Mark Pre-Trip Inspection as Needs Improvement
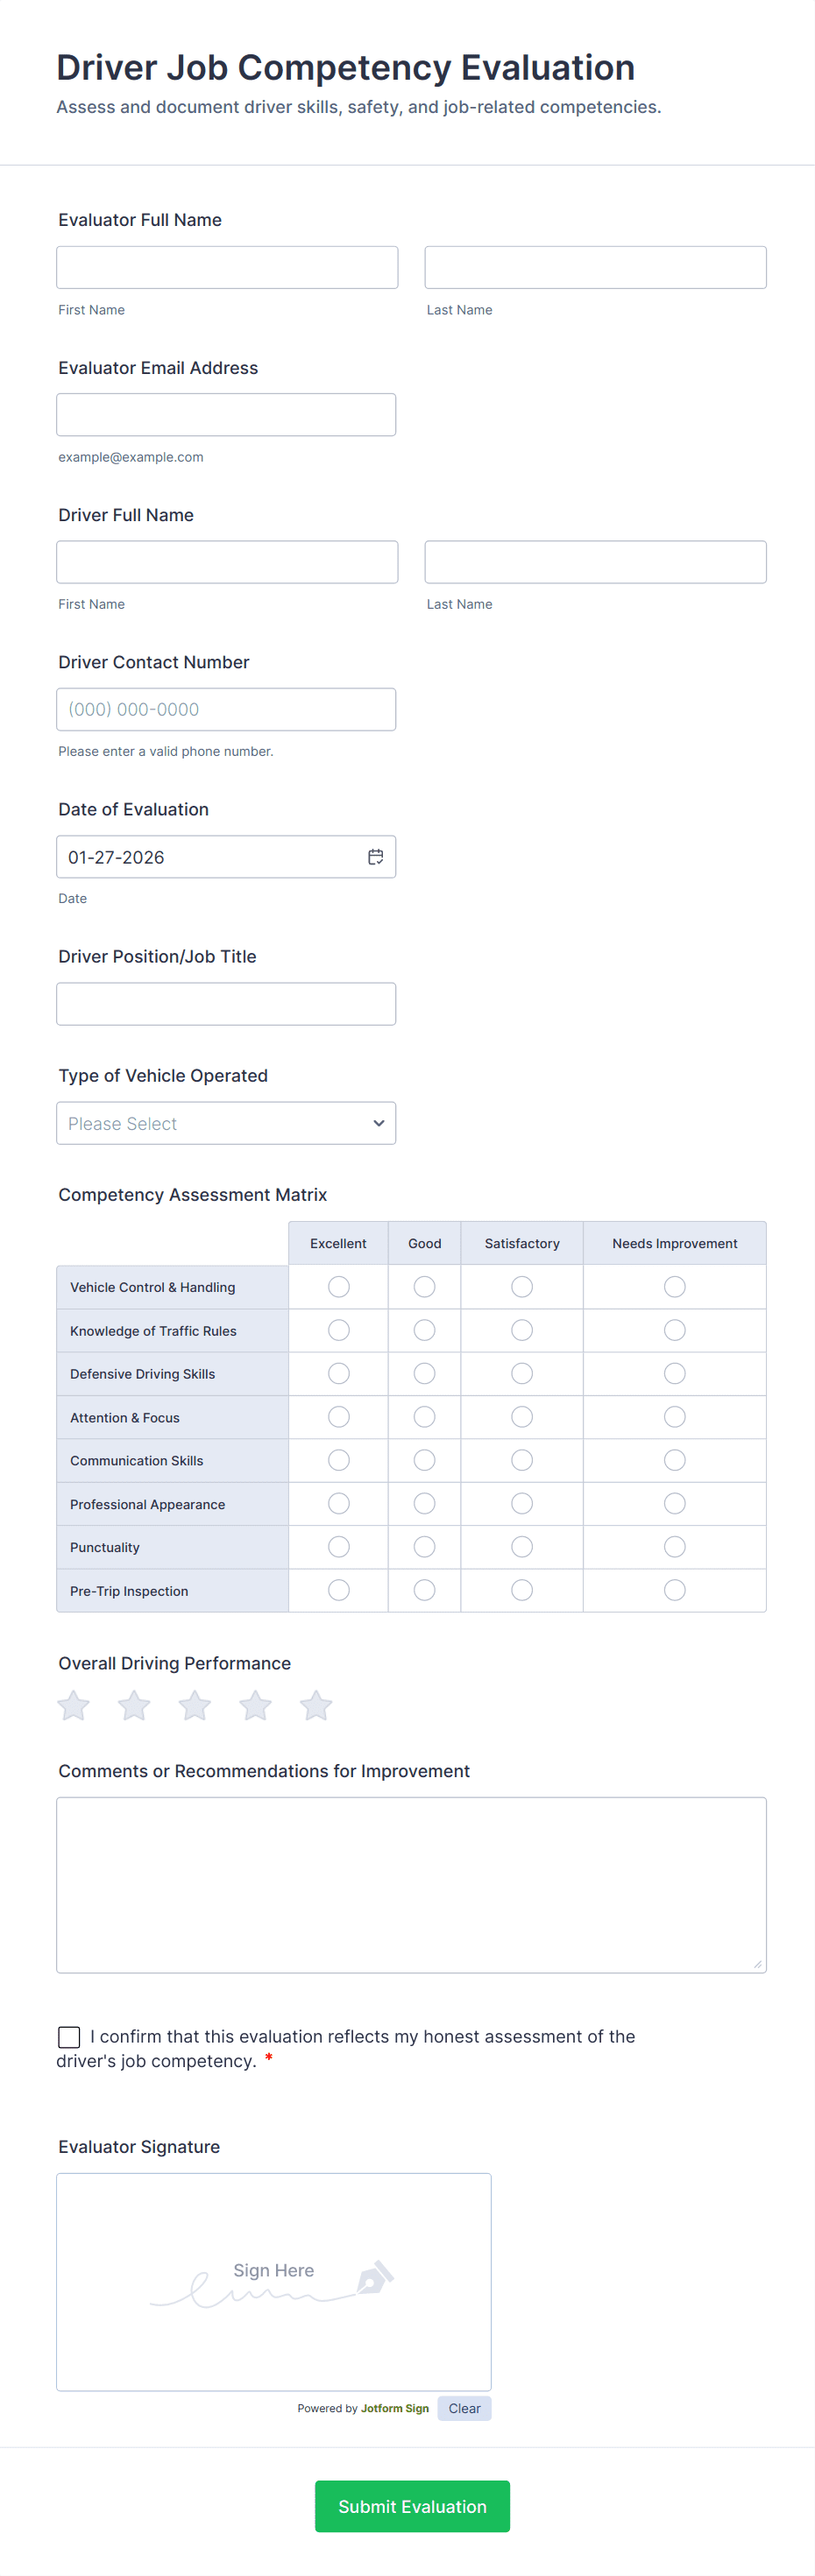The image size is (815, 2576). [x=674, y=1589]
